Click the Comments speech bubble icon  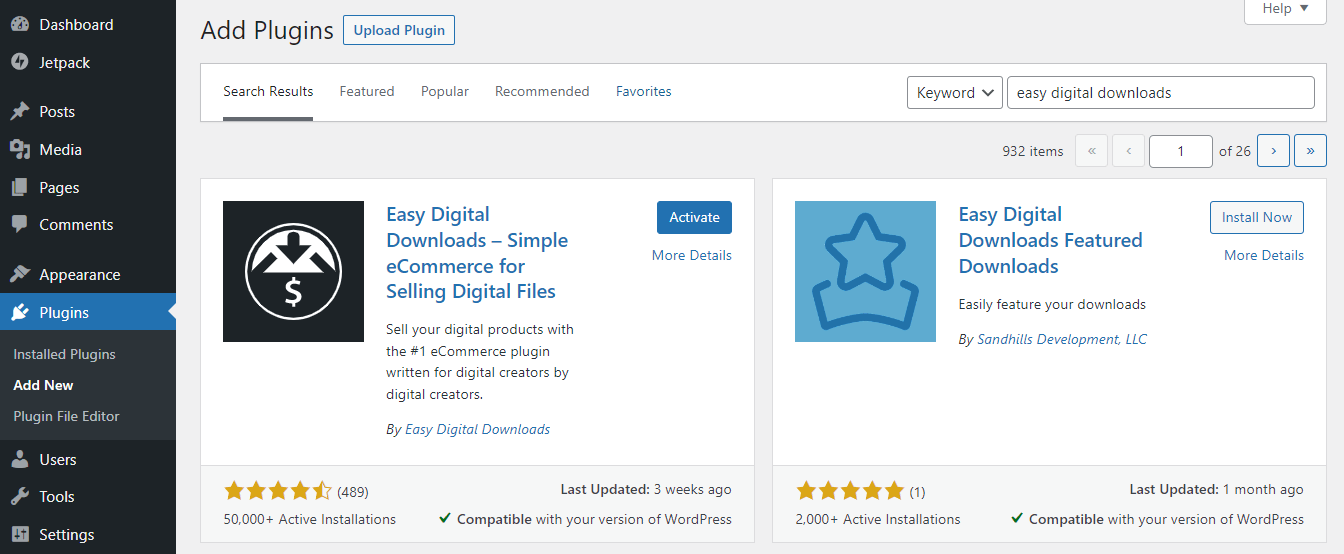[x=20, y=225]
